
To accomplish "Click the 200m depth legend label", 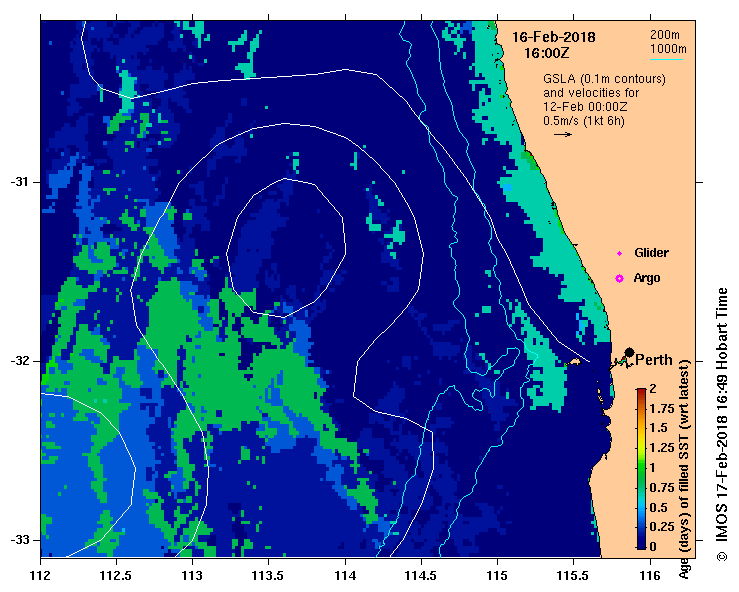I will [x=665, y=35].
